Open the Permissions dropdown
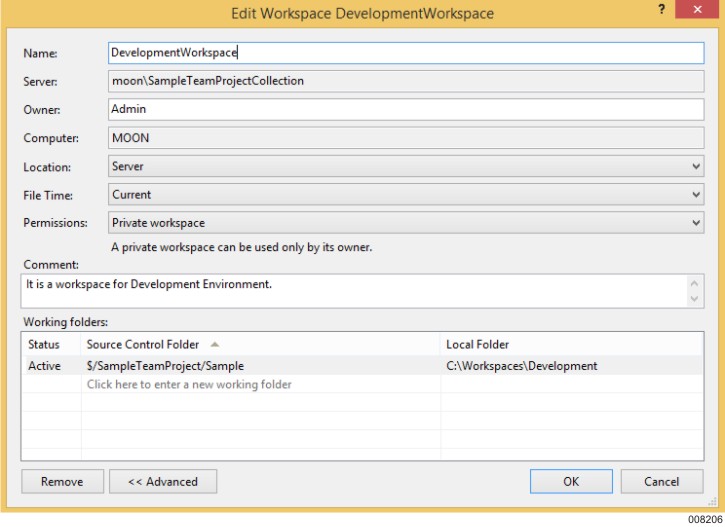Viewport: 725px width, 527px height. pos(405,223)
